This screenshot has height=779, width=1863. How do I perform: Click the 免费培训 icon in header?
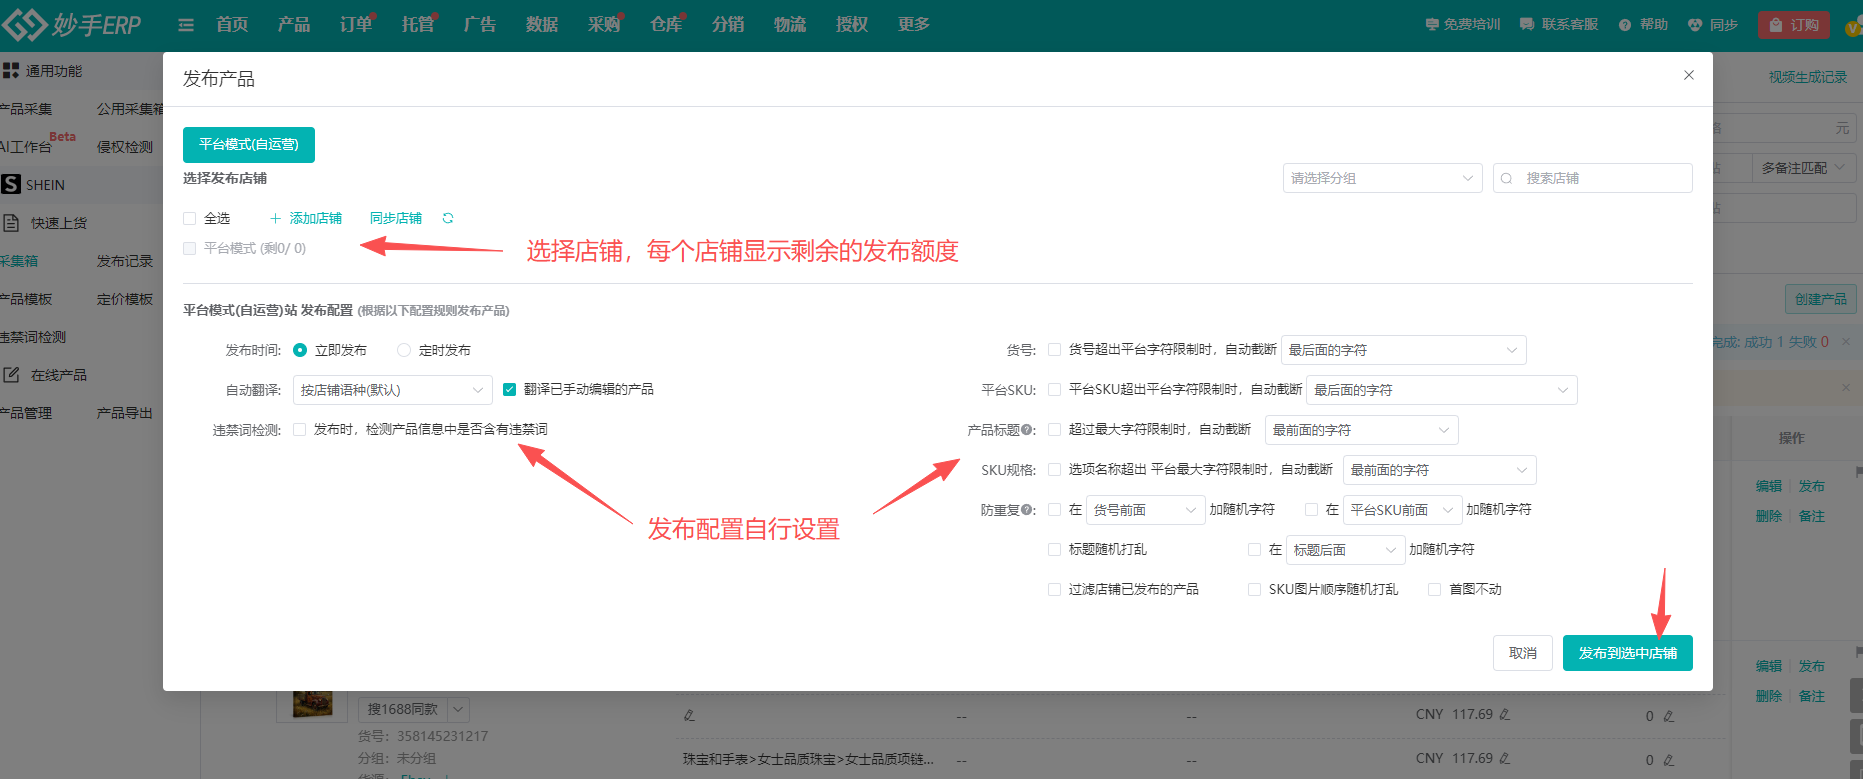click(x=1432, y=25)
